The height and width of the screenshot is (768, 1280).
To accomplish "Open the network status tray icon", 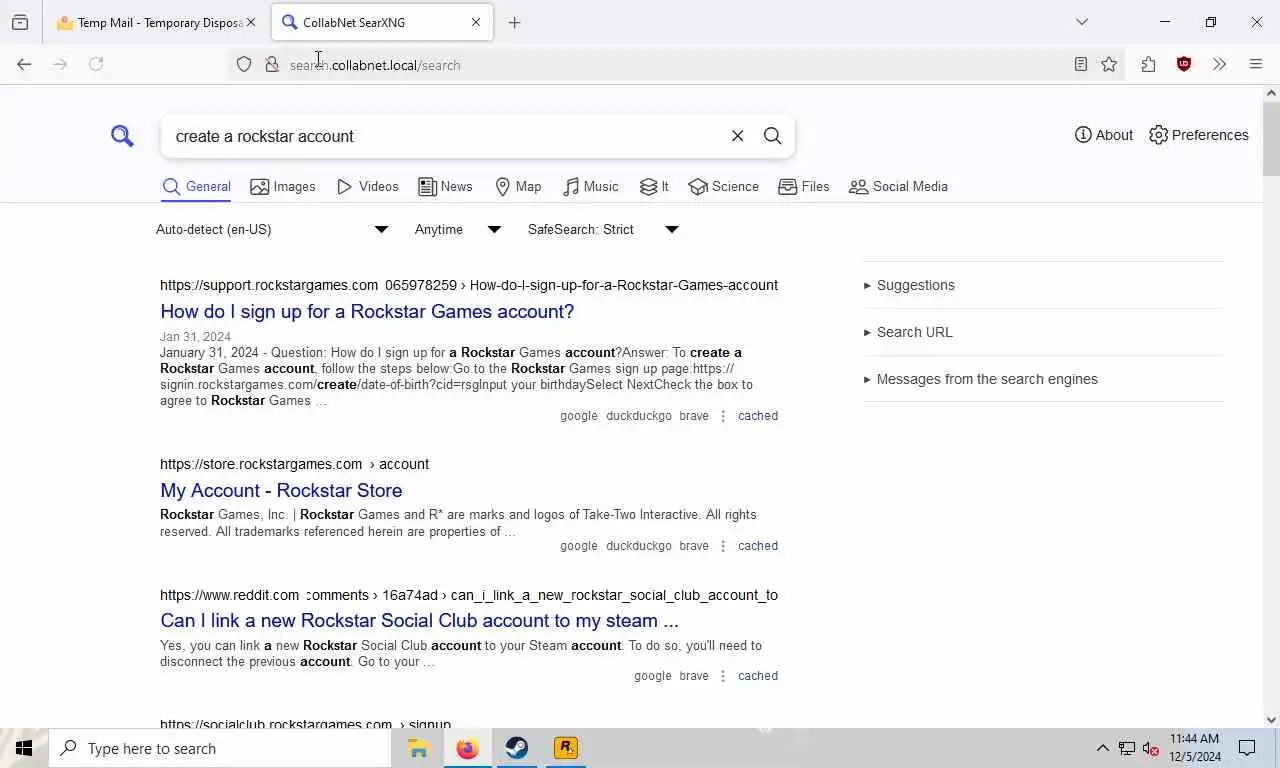I will pyautogui.click(x=1126, y=748).
